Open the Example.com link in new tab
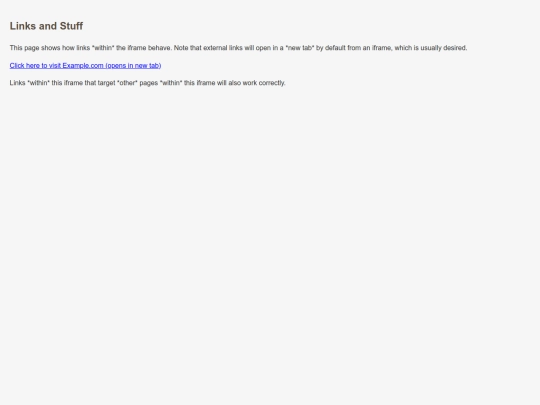The height and width of the screenshot is (405, 540). pyautogui.click(x=85, y=65)
